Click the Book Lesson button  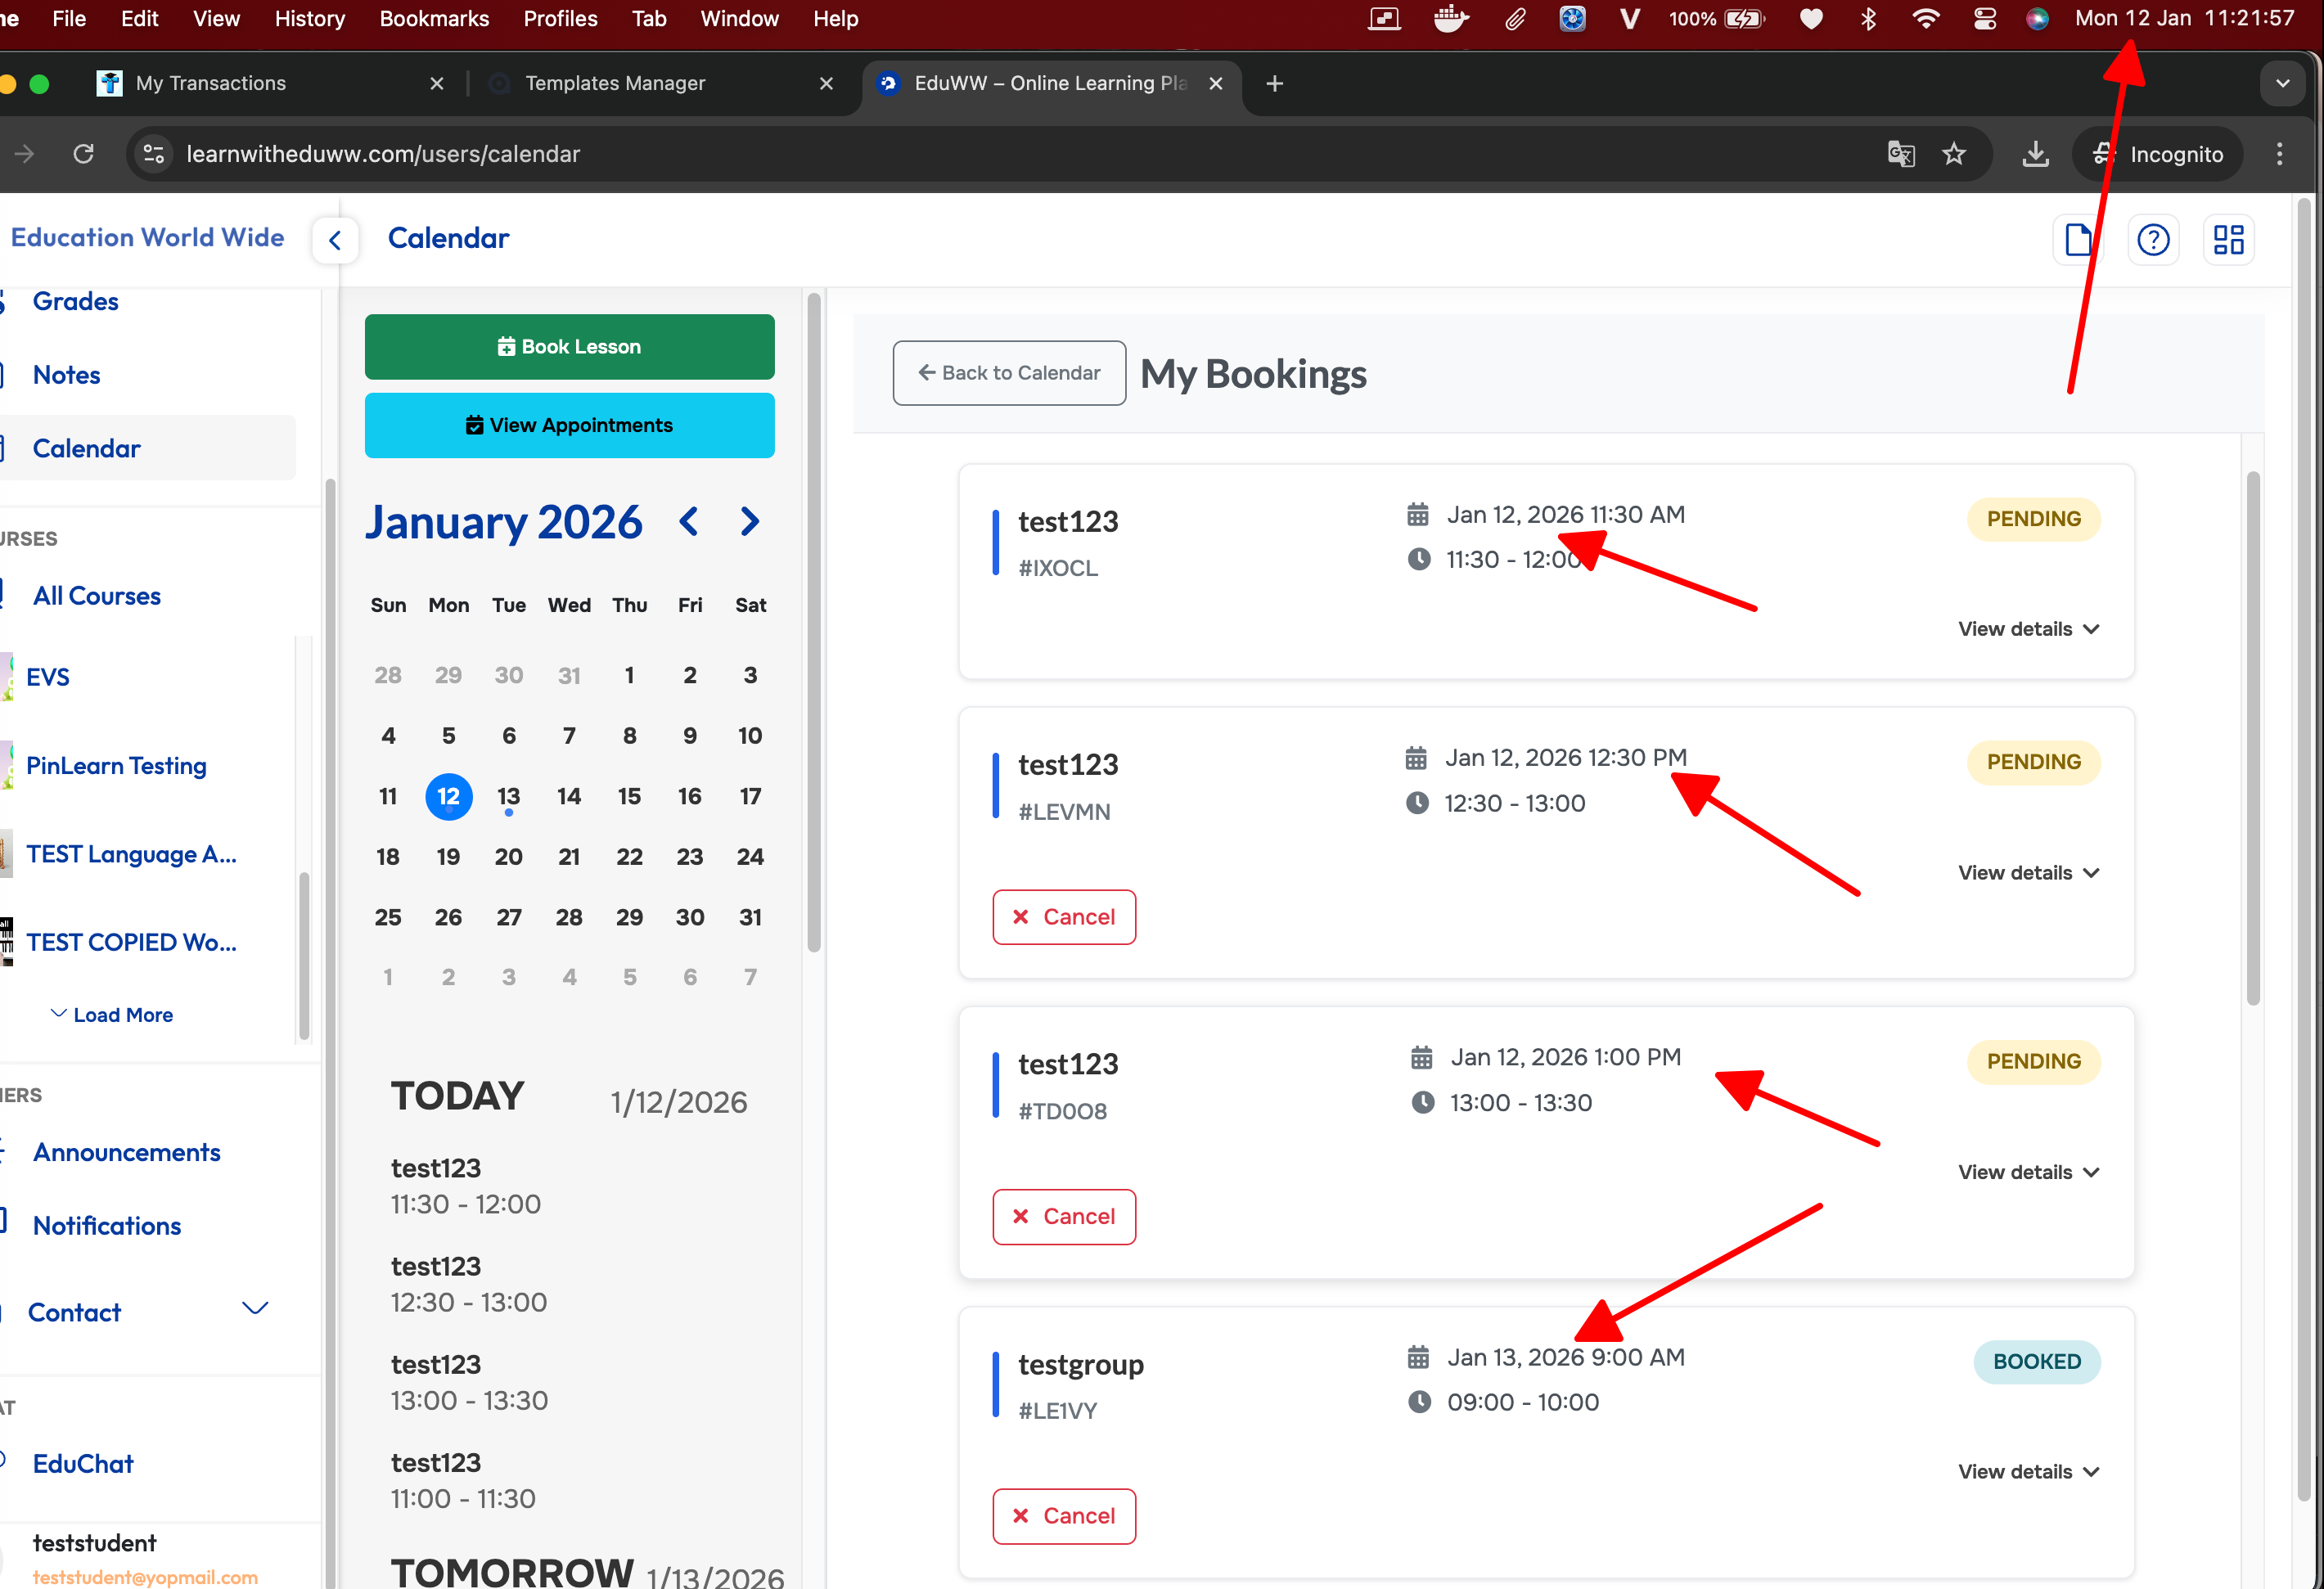569,347
